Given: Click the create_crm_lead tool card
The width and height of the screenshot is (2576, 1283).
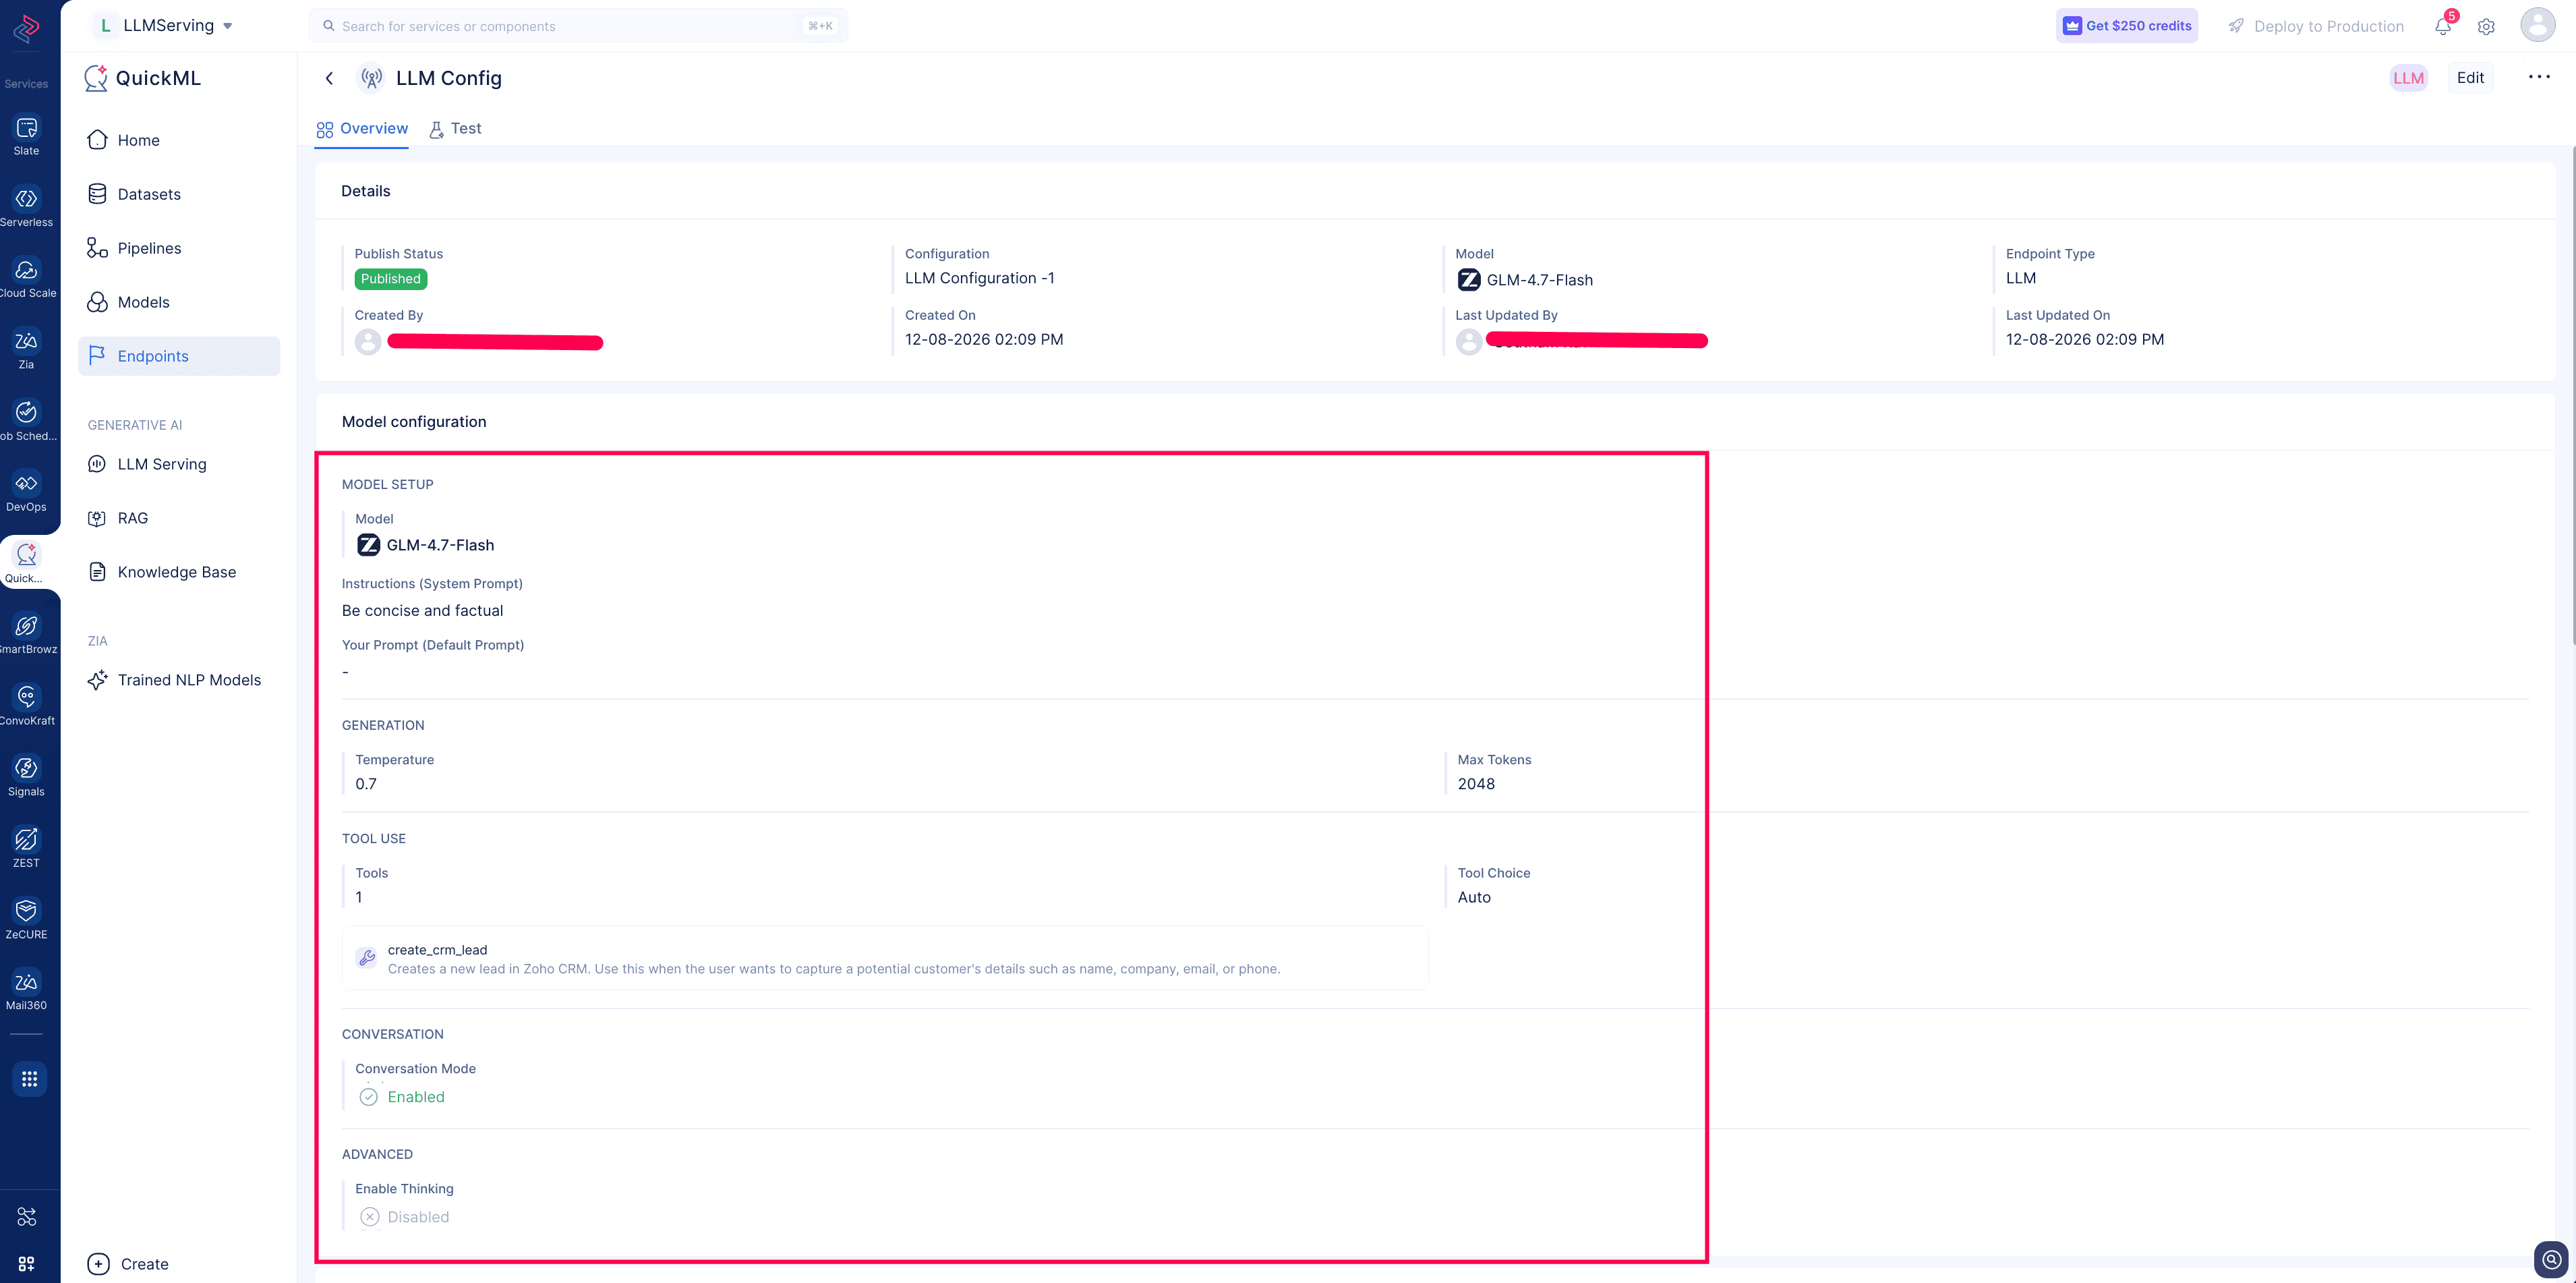Looking at the screenshot, I should [x=885, y=958].
